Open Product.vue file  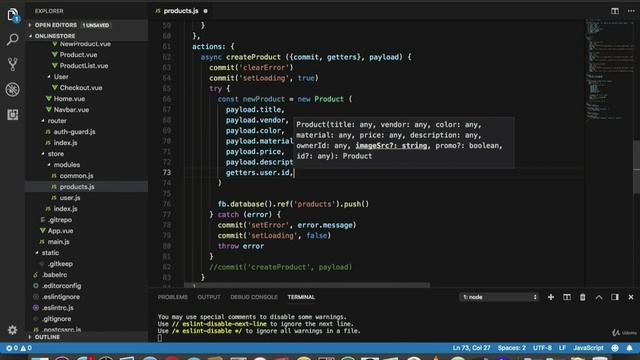coord(78,55)
